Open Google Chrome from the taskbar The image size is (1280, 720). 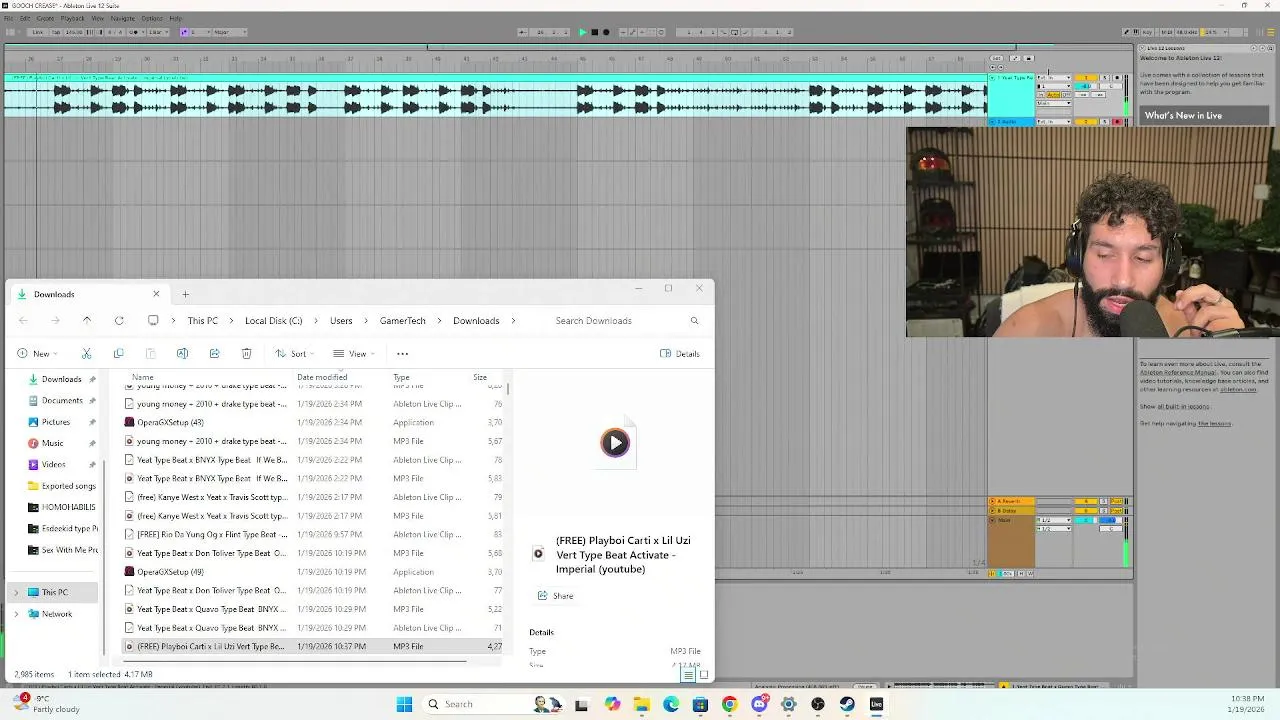coord(729,704)
